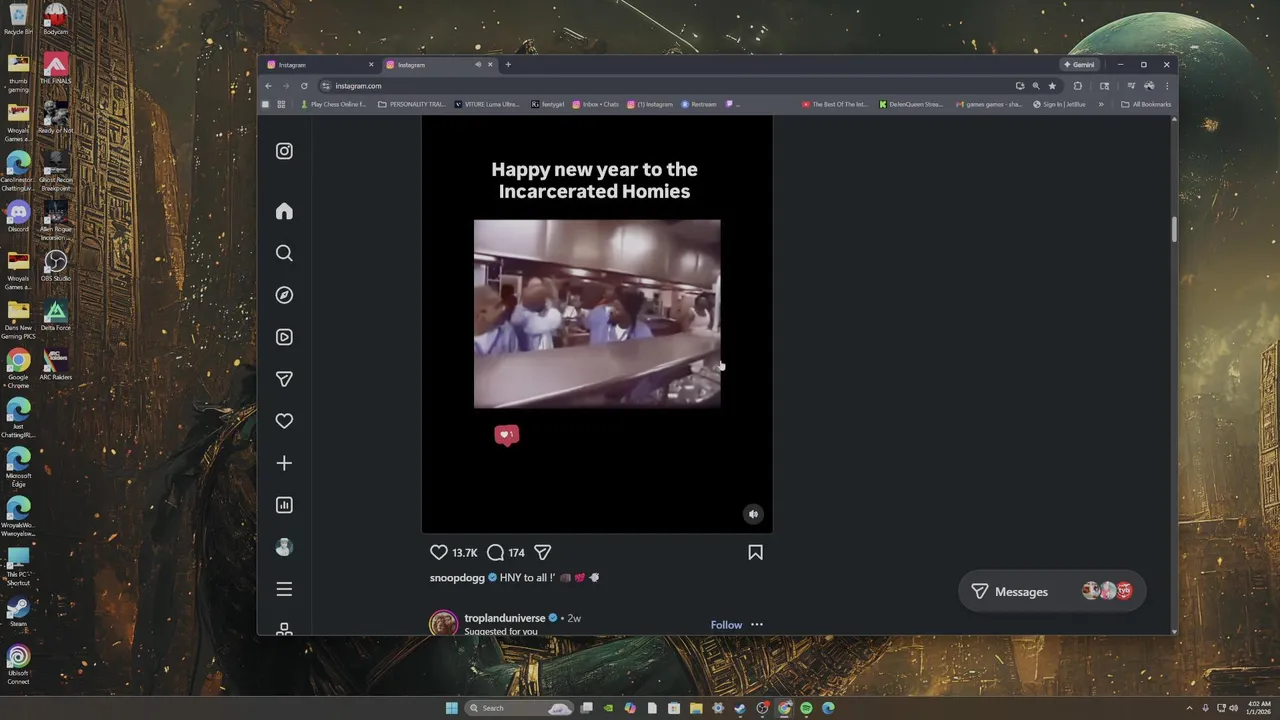Image resolution: width=1280 pixels, height=720 pixels.
Task: Open the direct messages icon in sidebar
Action: (x=284, y=379)
